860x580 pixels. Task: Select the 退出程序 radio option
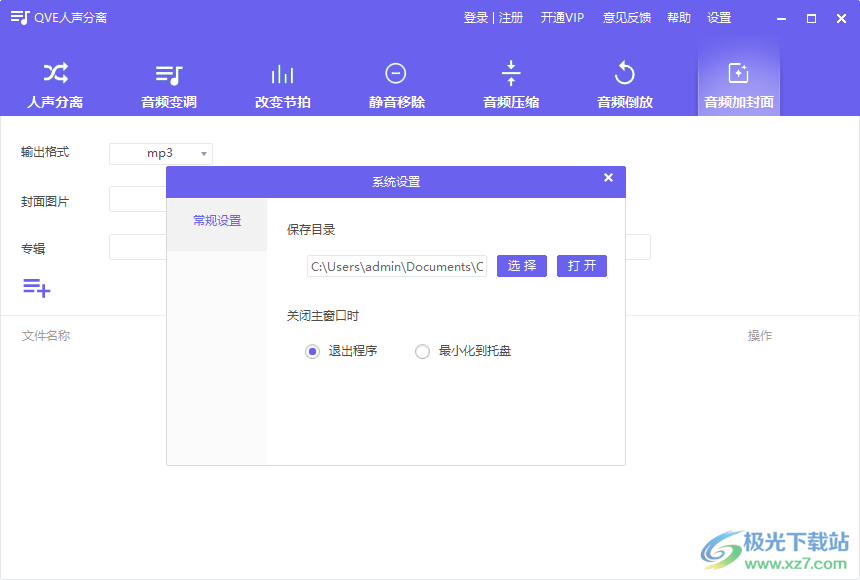pyautogui.click(x=310, y=351)
